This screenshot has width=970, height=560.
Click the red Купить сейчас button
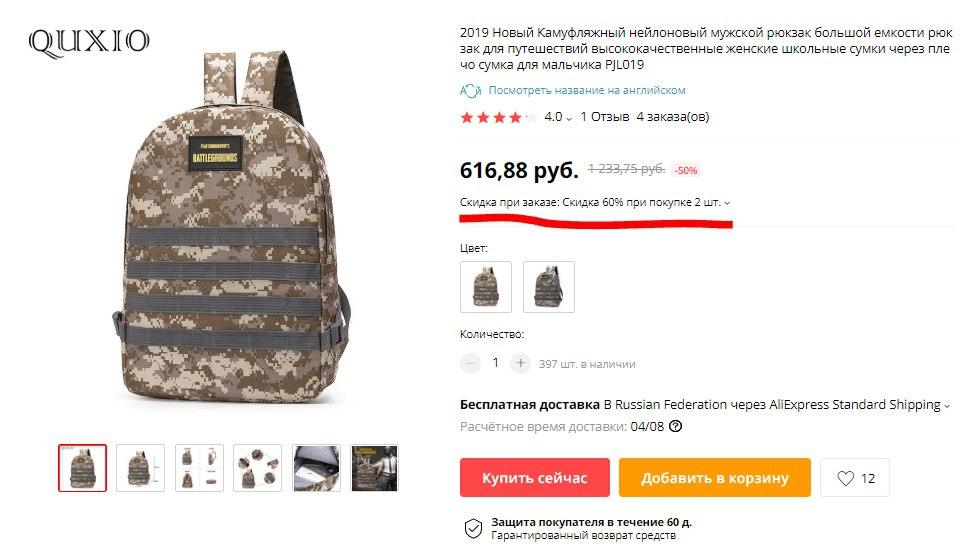[534, 478]
